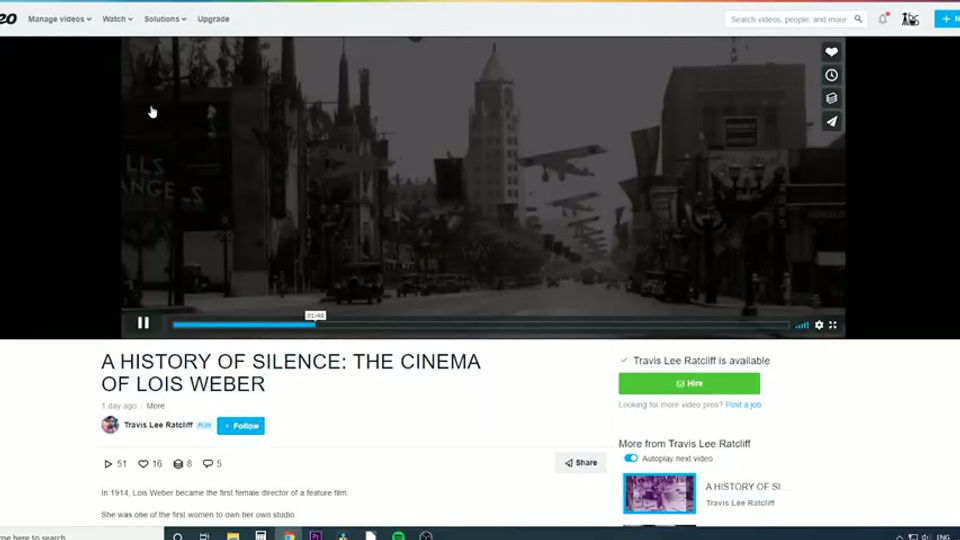Expand the Watch menu
The width and height of the screenshot is (960, 540).
117,19
